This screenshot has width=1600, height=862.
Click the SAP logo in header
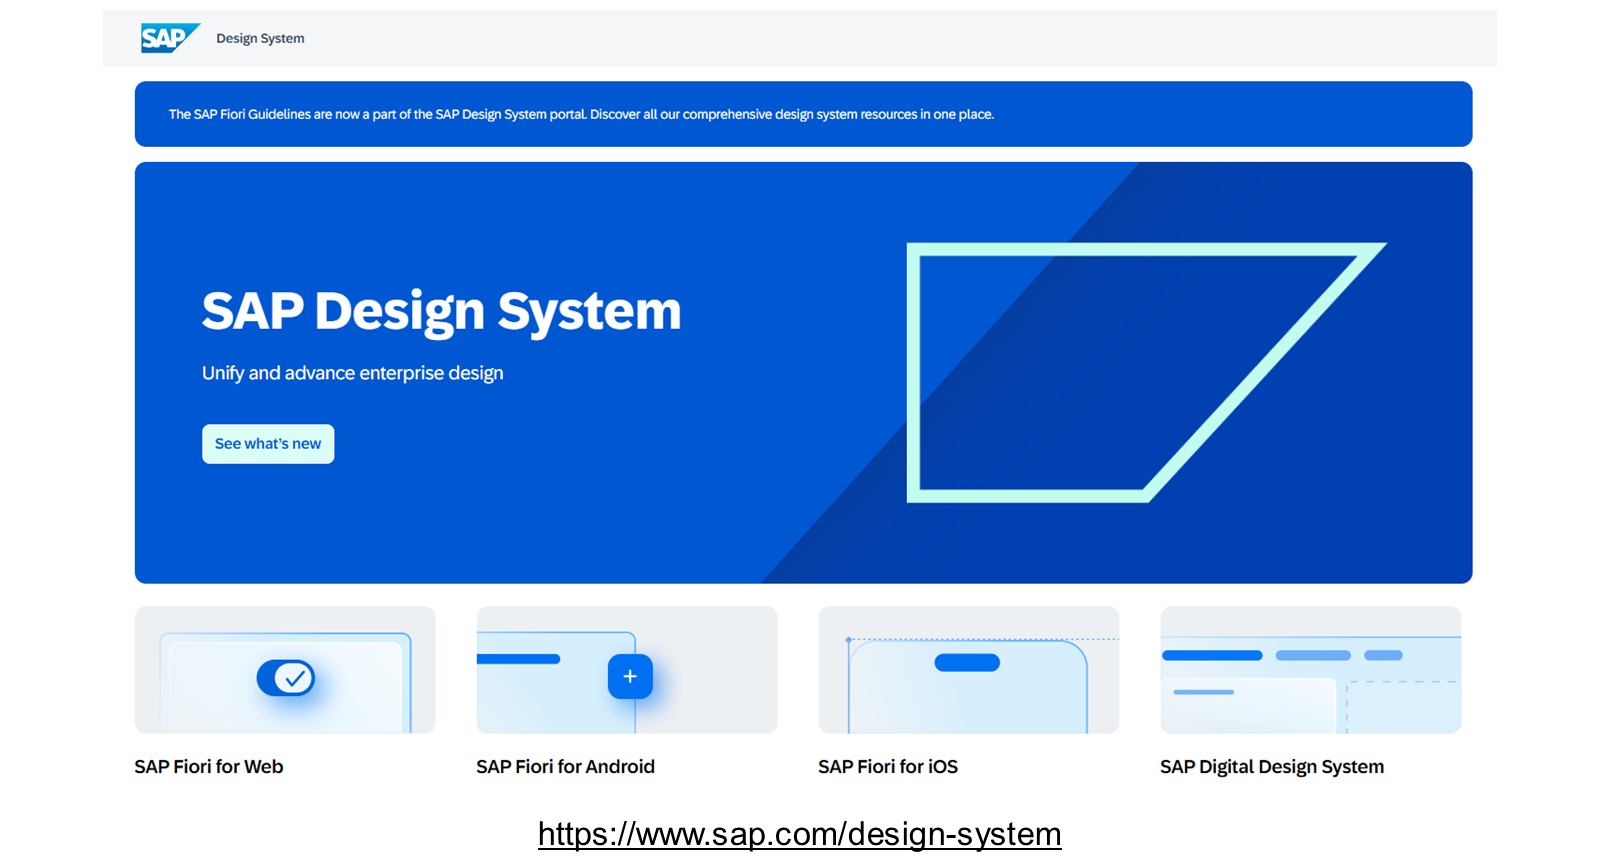coord(170,38)
